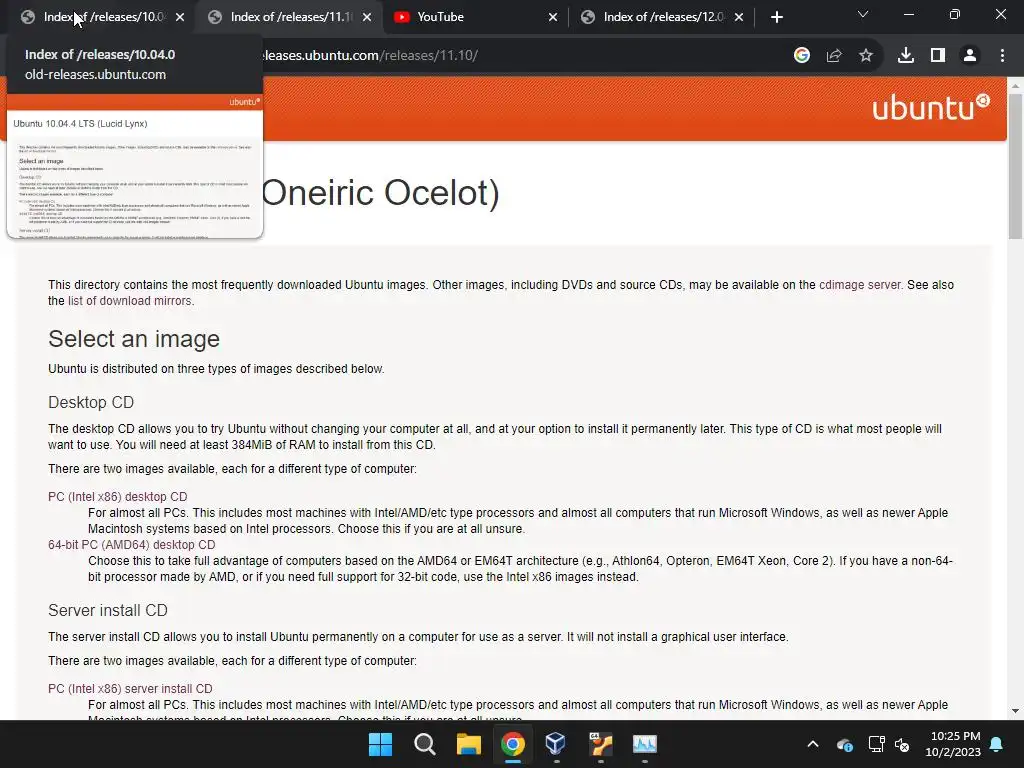Viewport: 1024px width, 768px height.
Task: Download PC (Intel x86) desktop CD
Action: click(118, 497)
